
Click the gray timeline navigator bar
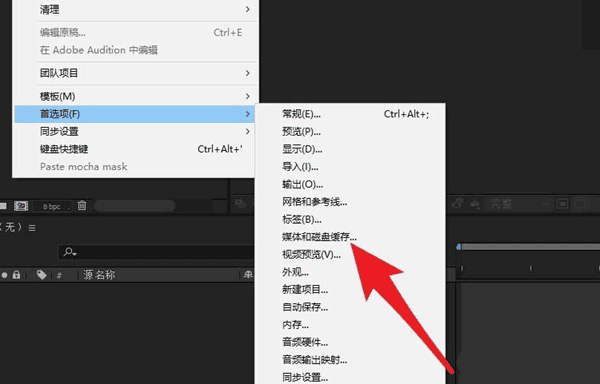pyautogui.click(x=531, y=247)
